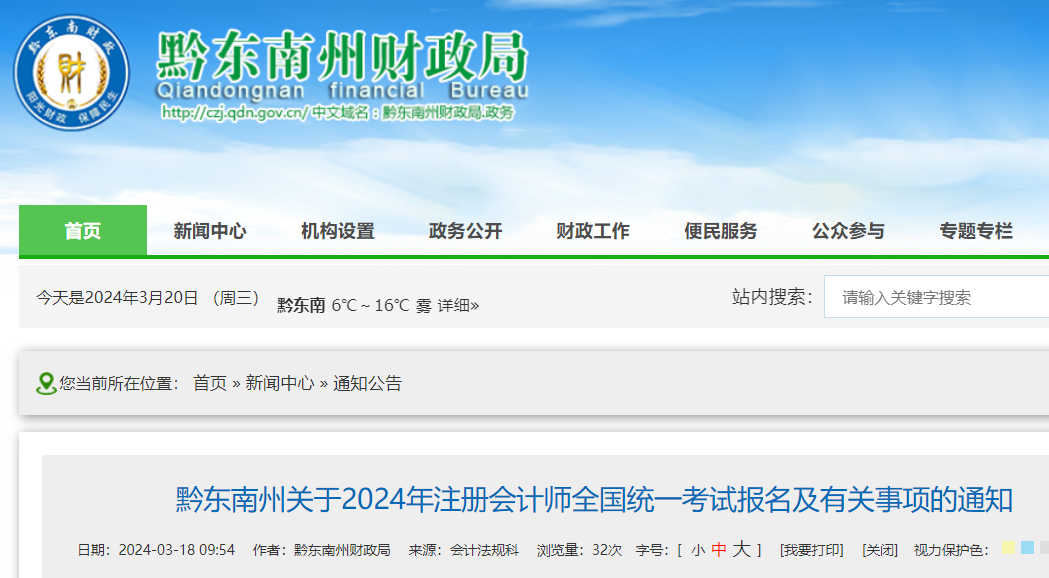Open the 财政工作 navigation item

[x=593, y=231]
